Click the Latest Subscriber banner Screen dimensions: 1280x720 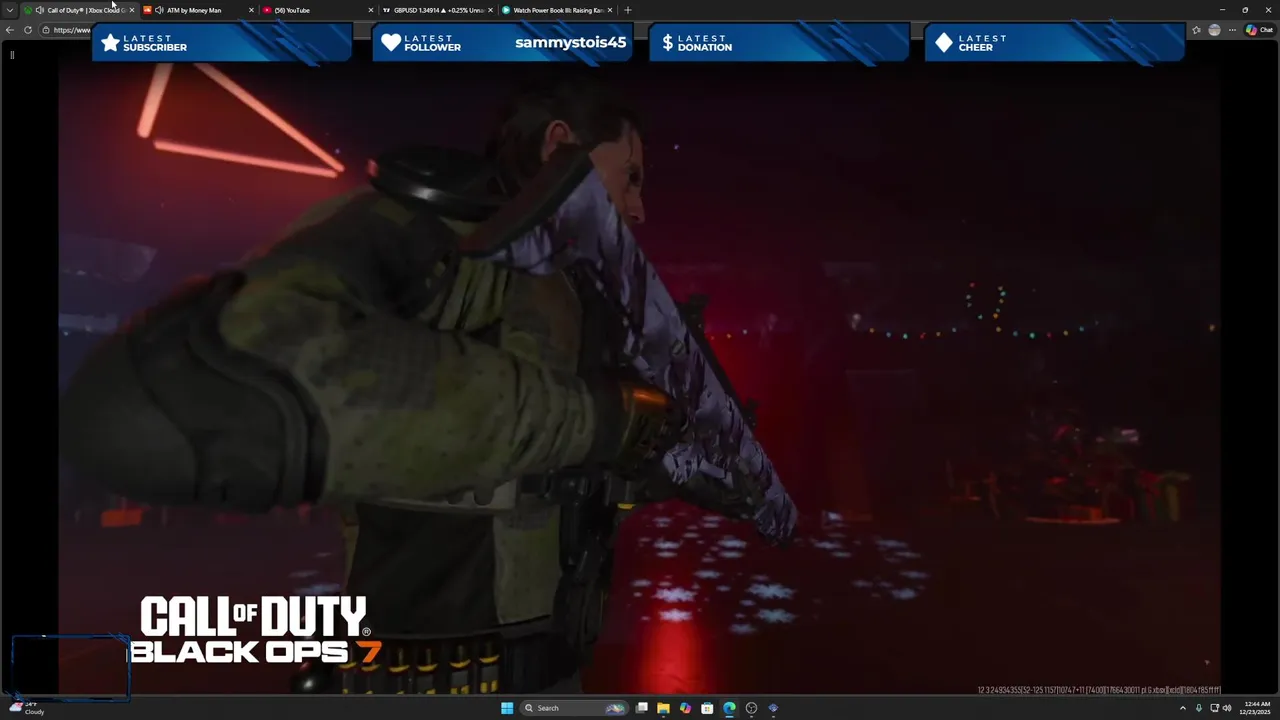(x=222, y=43)
